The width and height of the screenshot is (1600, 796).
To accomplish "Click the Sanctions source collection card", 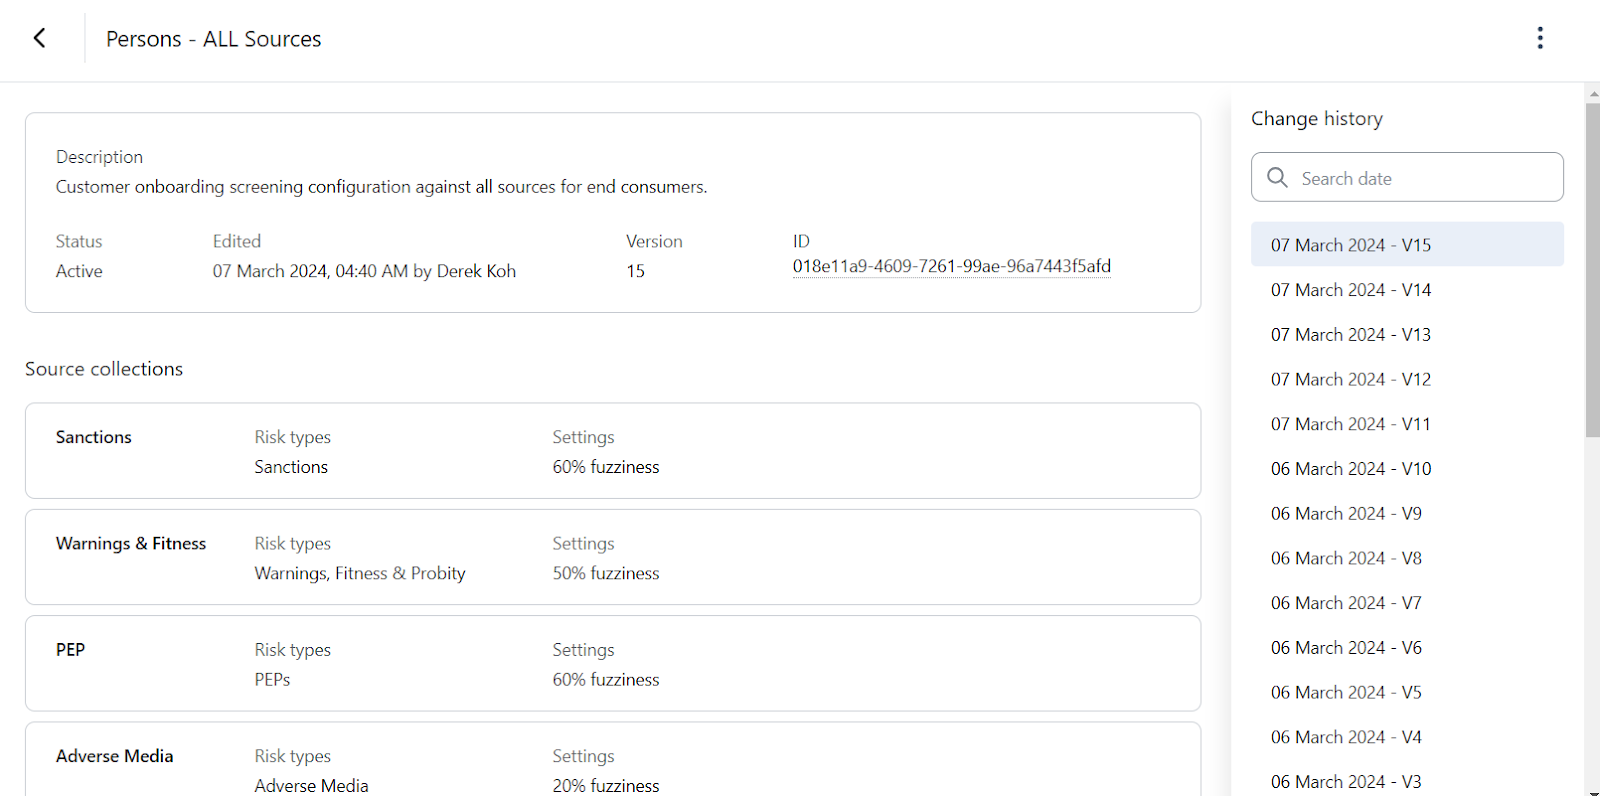I will tap(612, 451).
